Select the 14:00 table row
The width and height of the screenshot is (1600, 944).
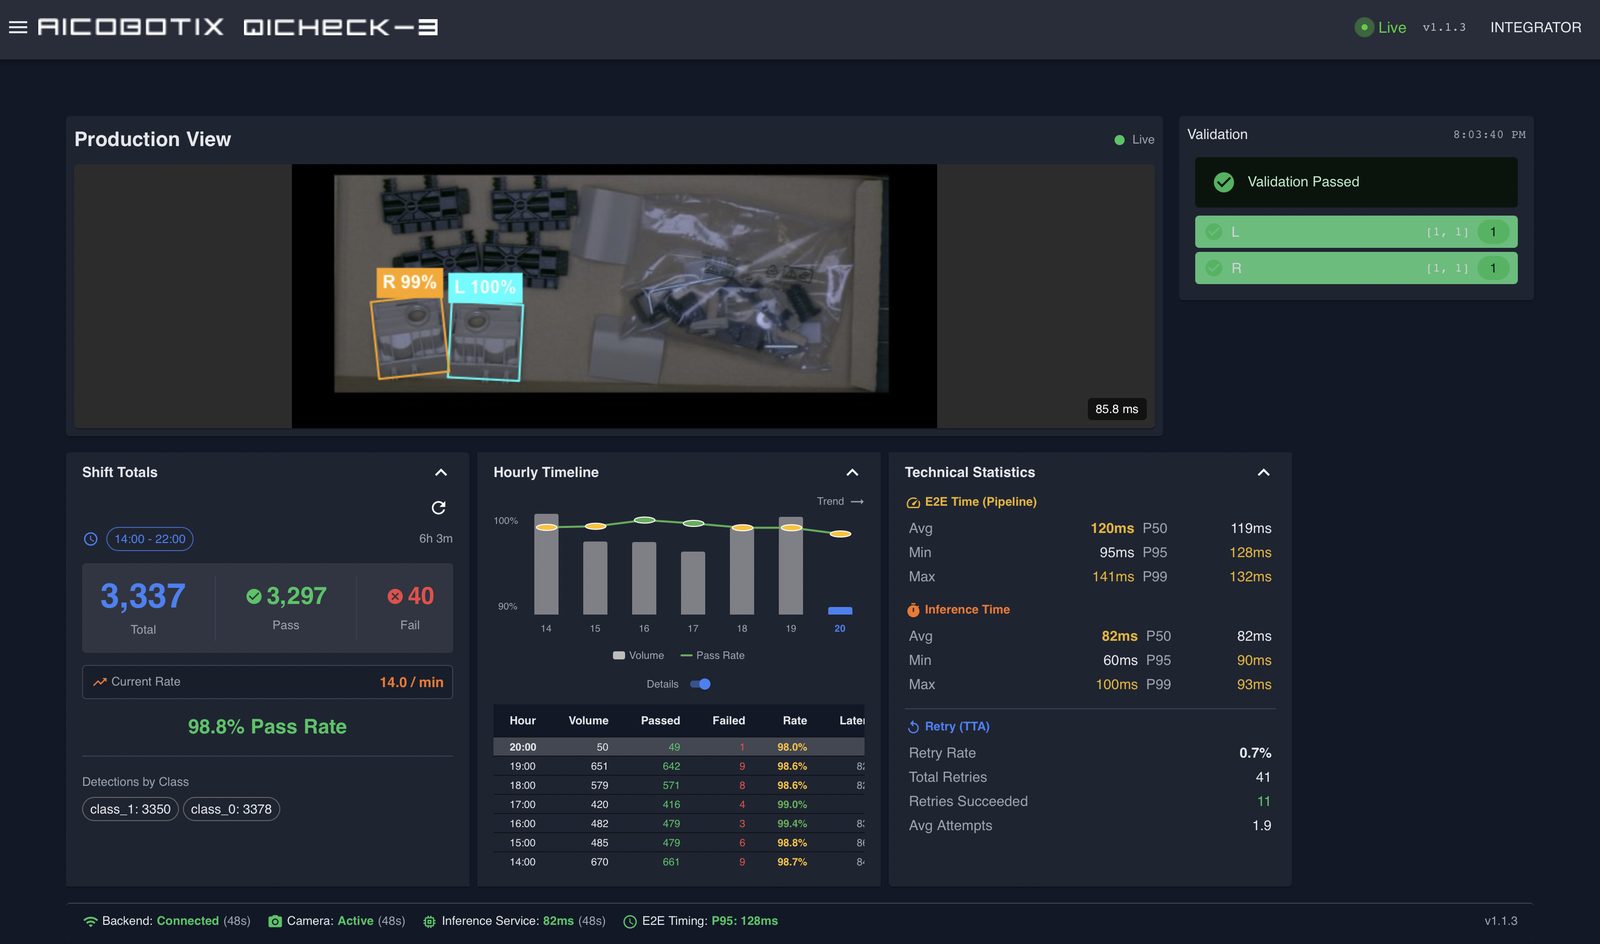tap(679, 862)
